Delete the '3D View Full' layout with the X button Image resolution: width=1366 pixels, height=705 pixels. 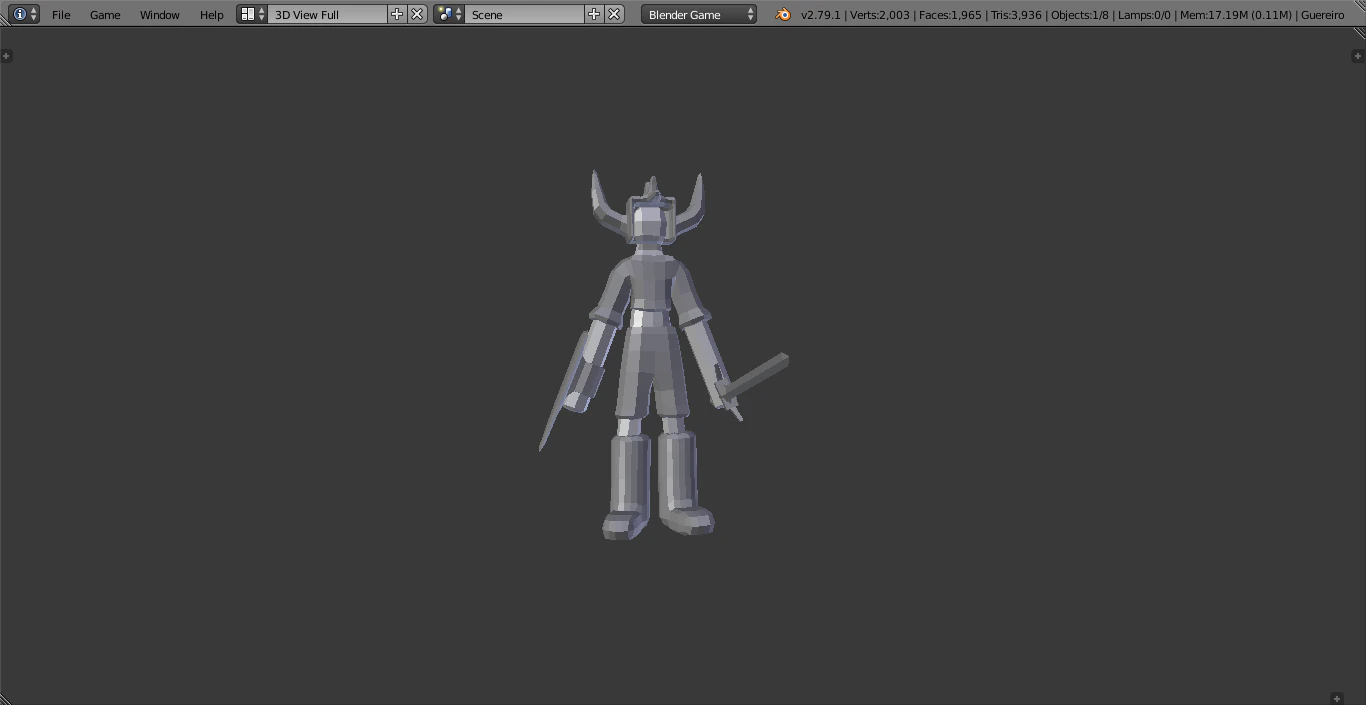pyautogui.click(x=417, y=15)
